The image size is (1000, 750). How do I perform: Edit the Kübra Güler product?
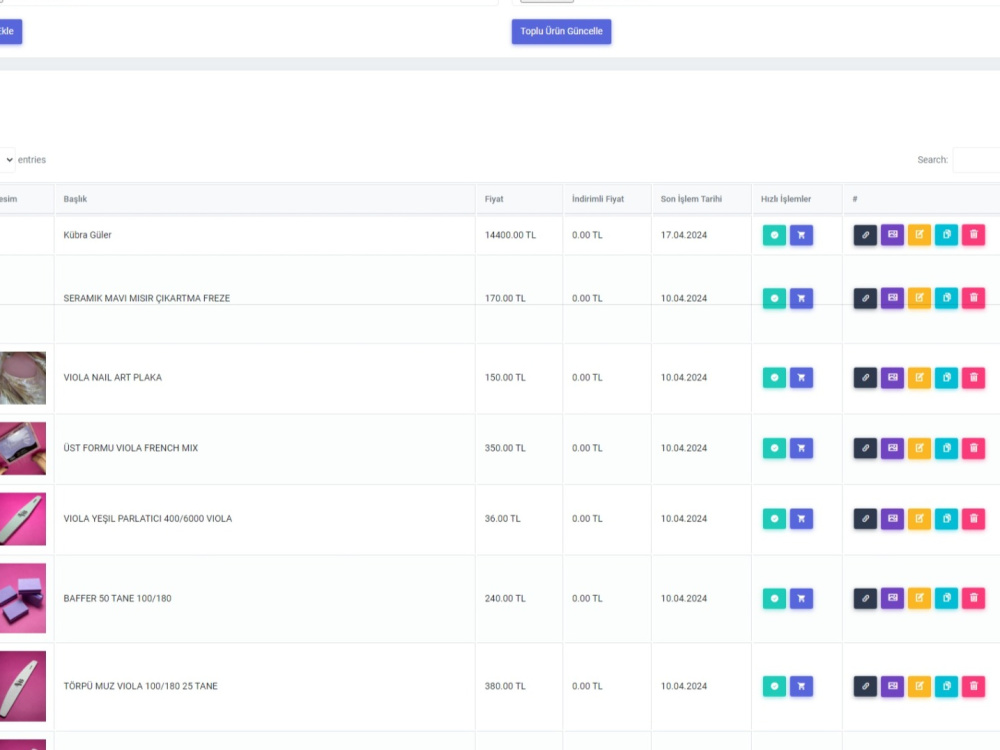(x=919, y=235)
